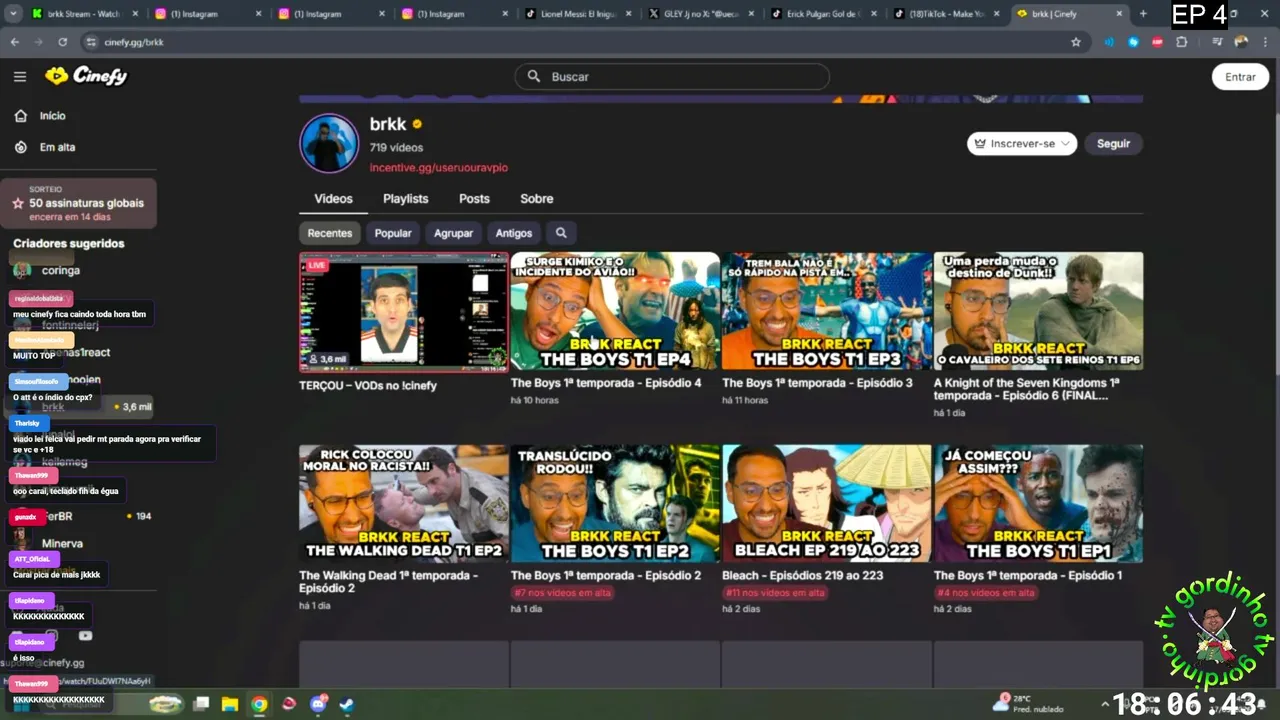Click the 719 vídeos count text
This screenshot has width=1280, height=720.
(396, 148)
